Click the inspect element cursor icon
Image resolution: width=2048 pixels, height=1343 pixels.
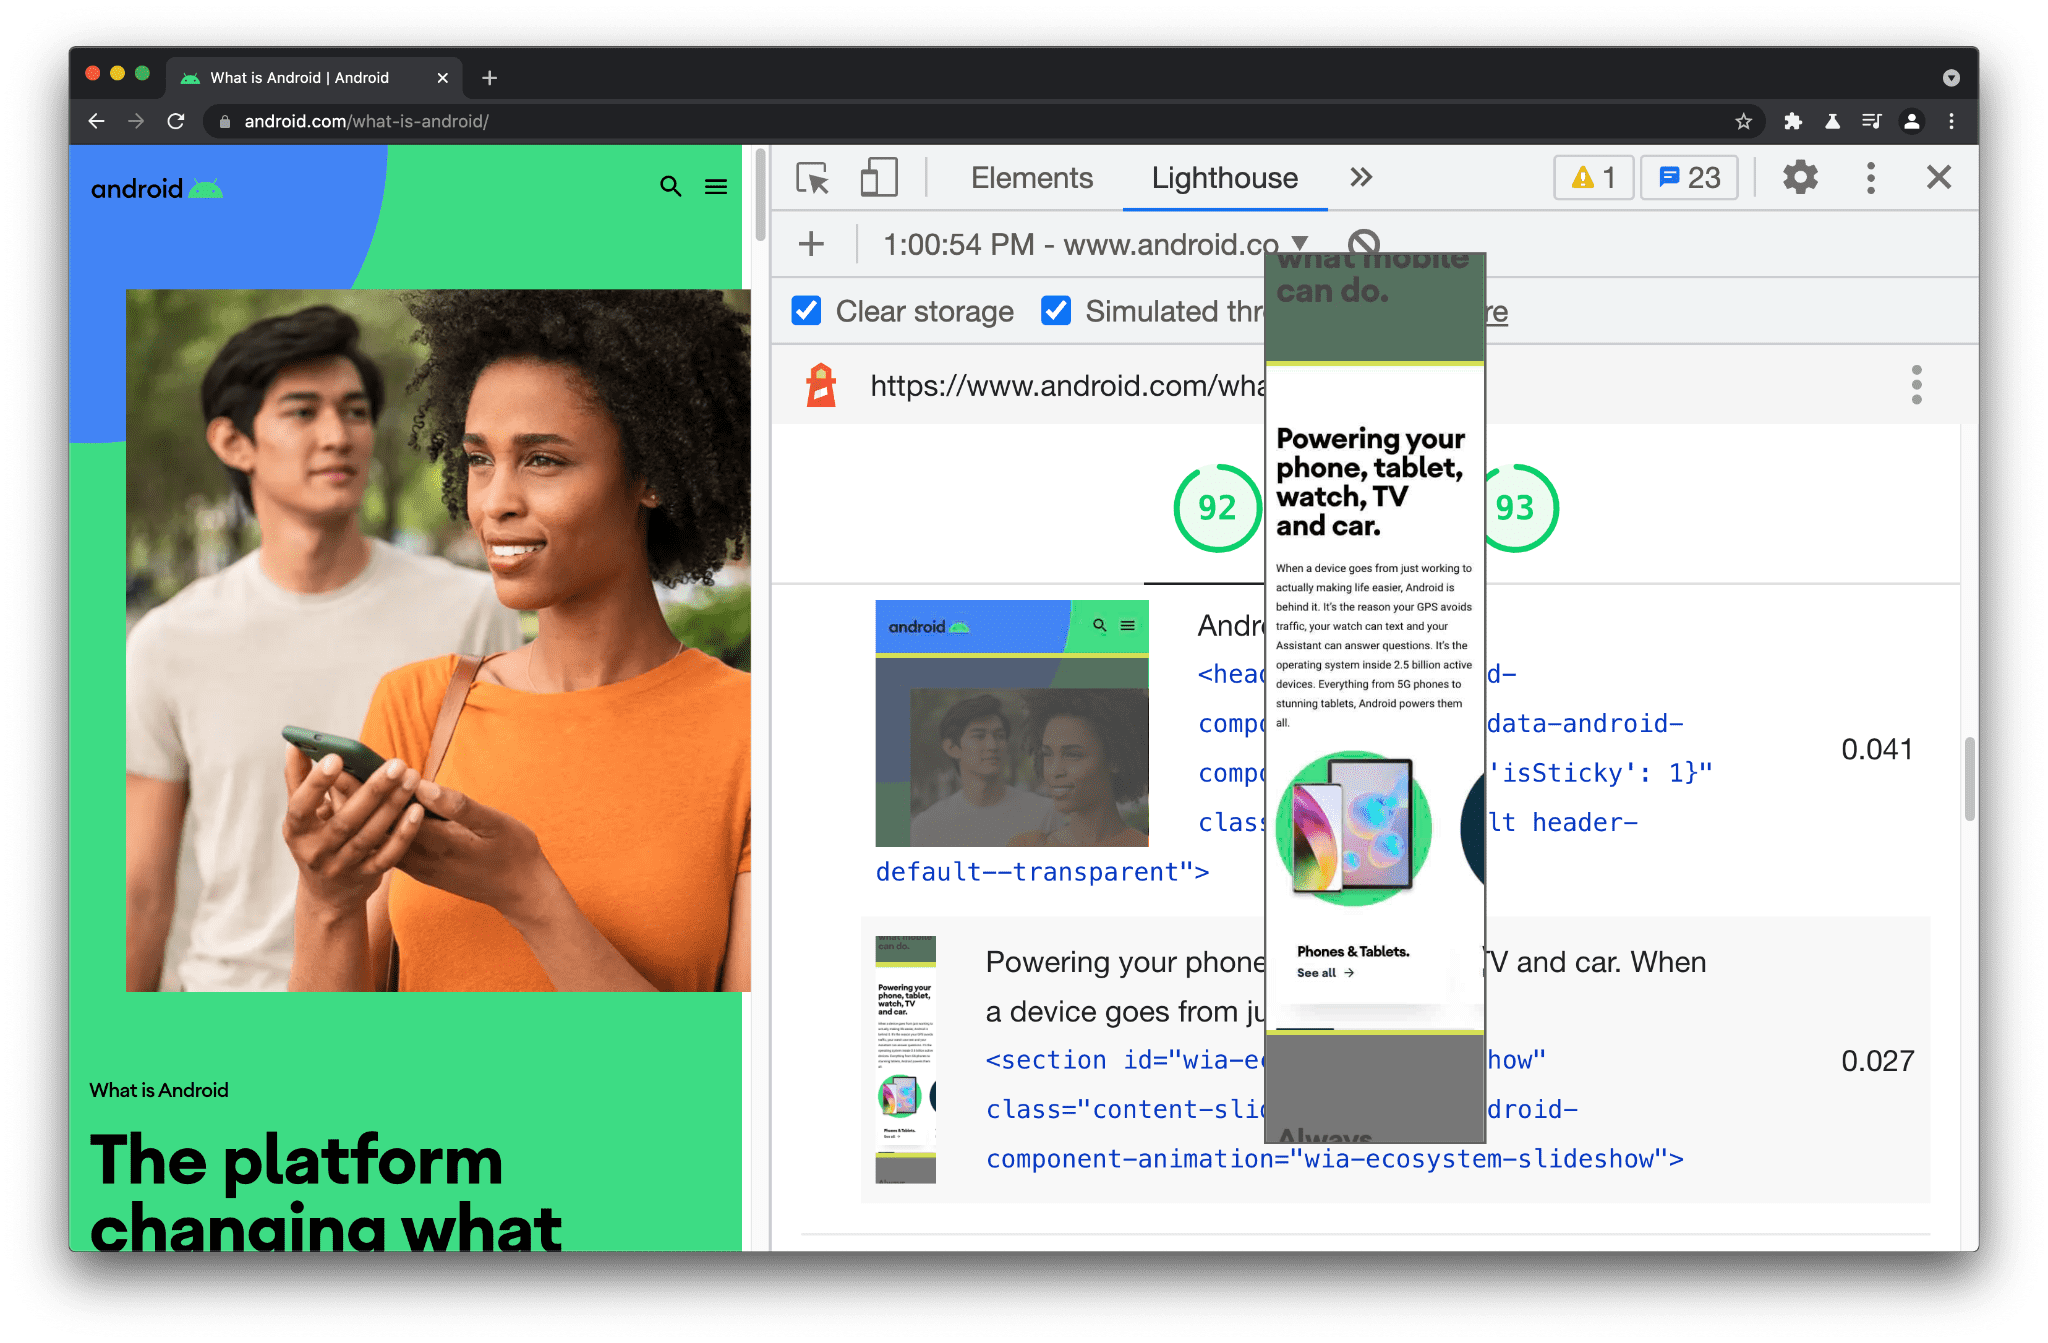click(811, 177)
